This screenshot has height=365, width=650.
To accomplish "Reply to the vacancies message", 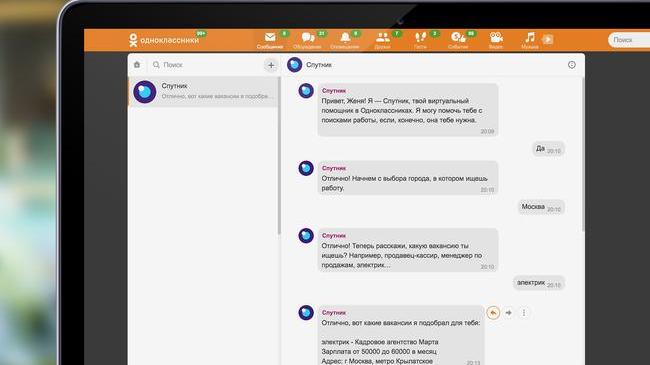I will 493,313.
